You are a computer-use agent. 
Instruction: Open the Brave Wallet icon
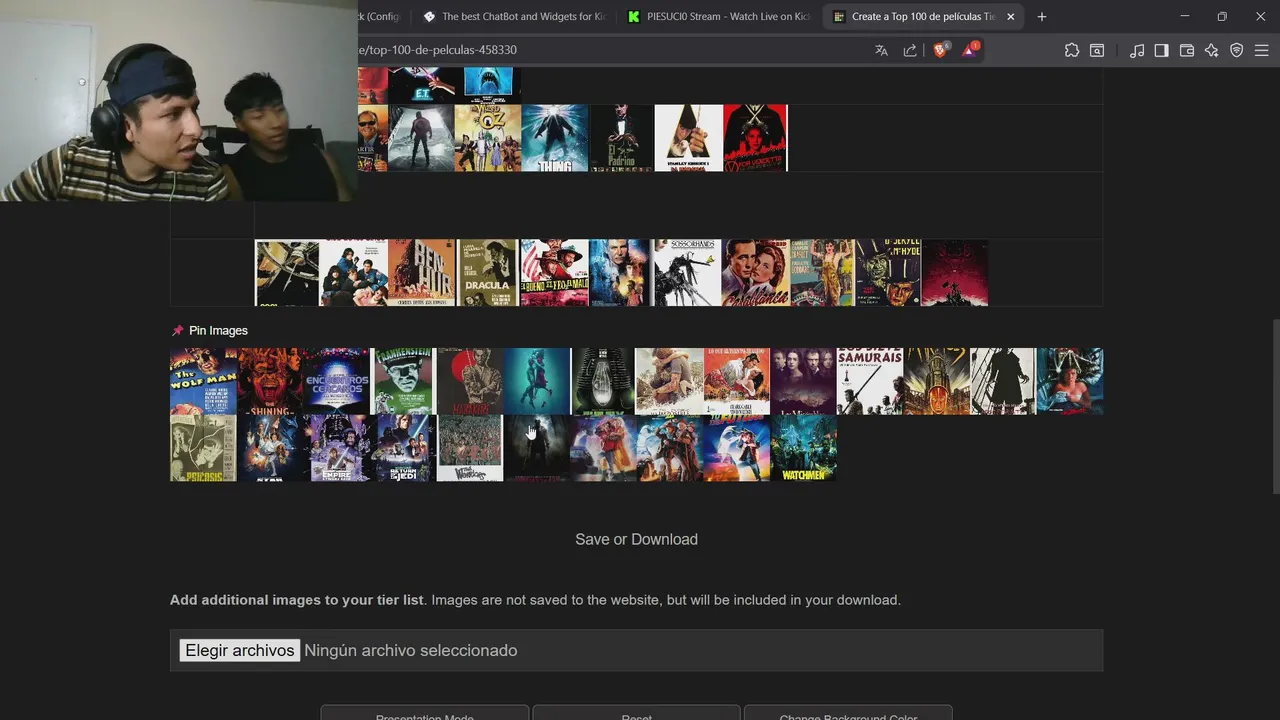(x=1187, y=50)
